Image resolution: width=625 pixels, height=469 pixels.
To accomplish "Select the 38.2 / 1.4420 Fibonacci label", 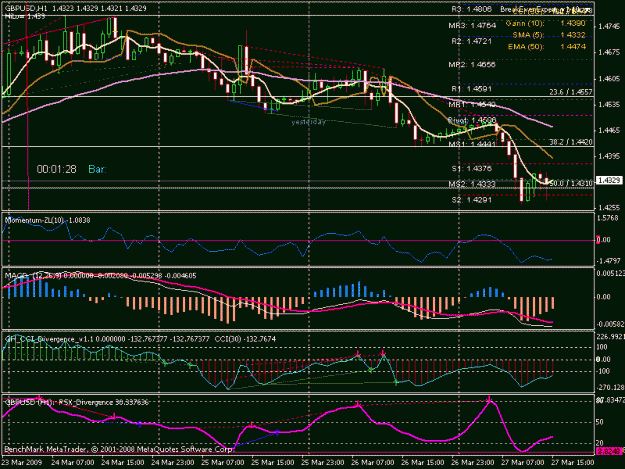I will 571,142.
